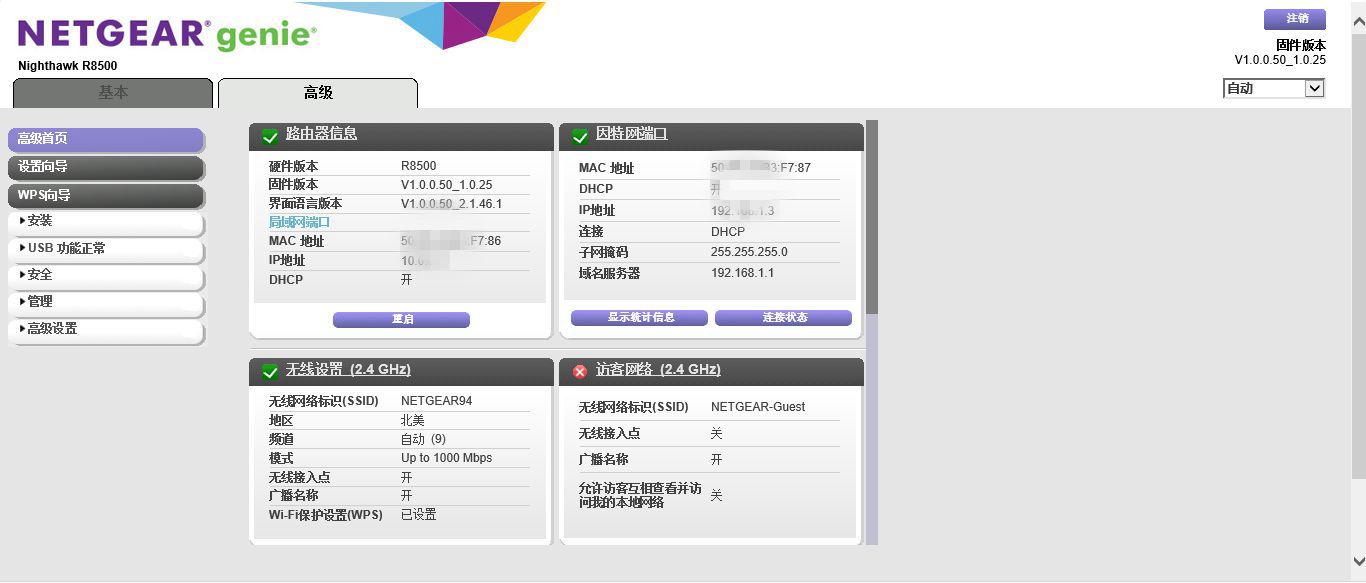The image size is (1366, 583).
Task: Click green status icon on 无线设置 panel
Action: pyautogui.click(x=270, y=371)
